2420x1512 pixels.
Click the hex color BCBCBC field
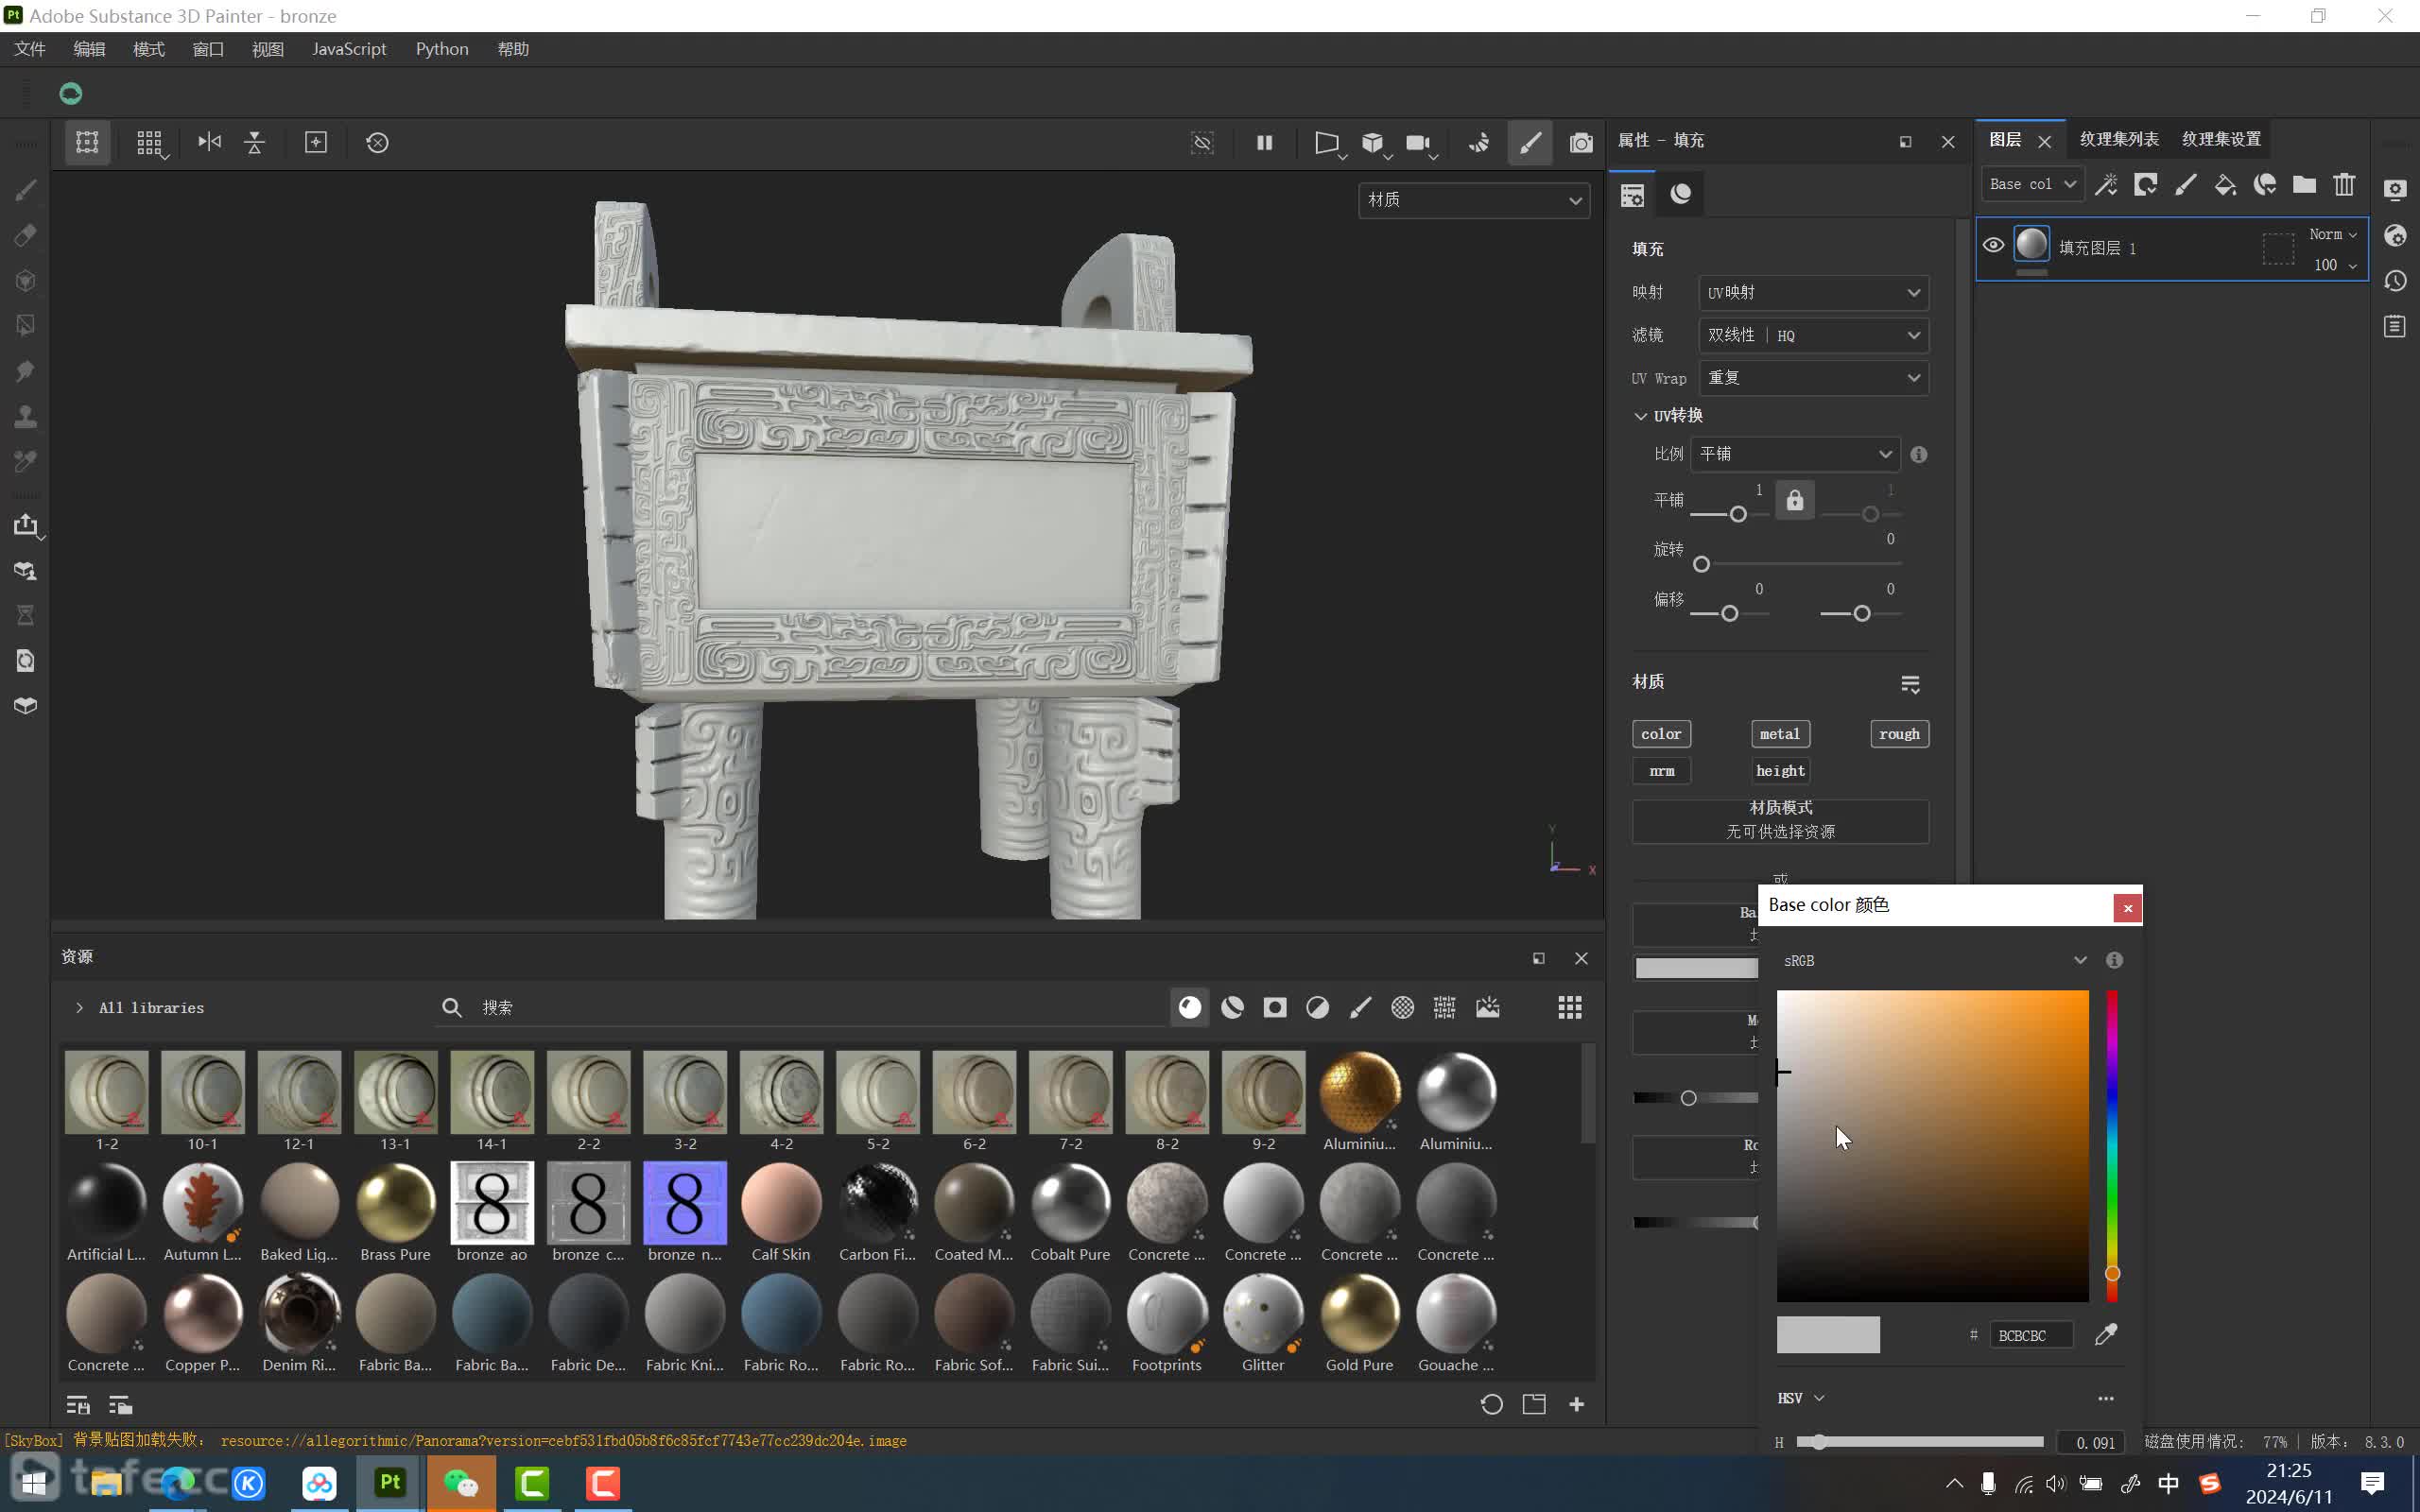(x=2030, y=1335)
